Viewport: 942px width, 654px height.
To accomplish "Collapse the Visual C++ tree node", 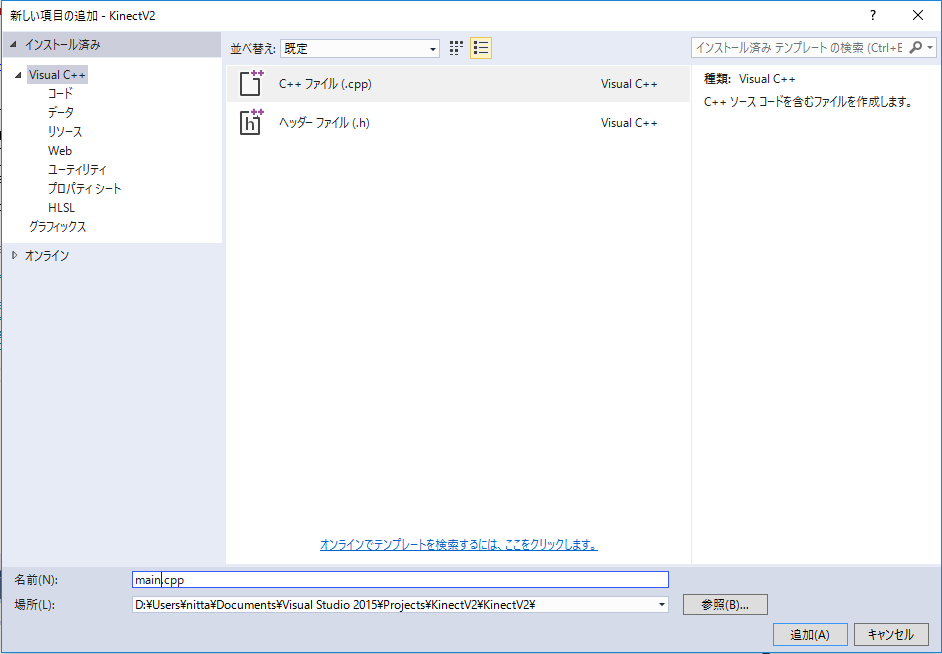I will [18, 75].
